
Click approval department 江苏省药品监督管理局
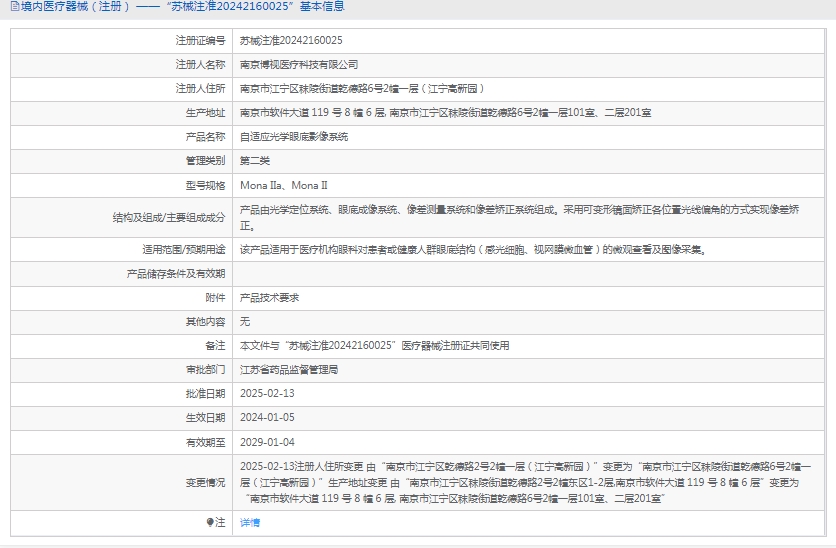click(289, 370)
